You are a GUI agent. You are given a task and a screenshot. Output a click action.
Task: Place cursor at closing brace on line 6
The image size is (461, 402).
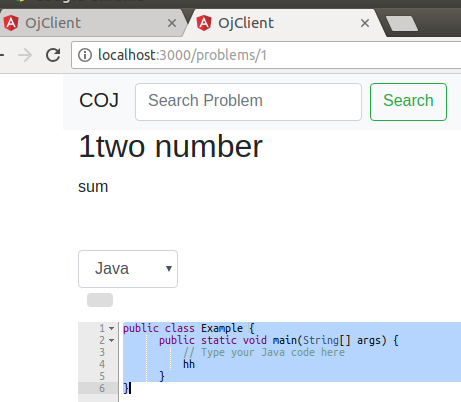(x=126, y=388)
